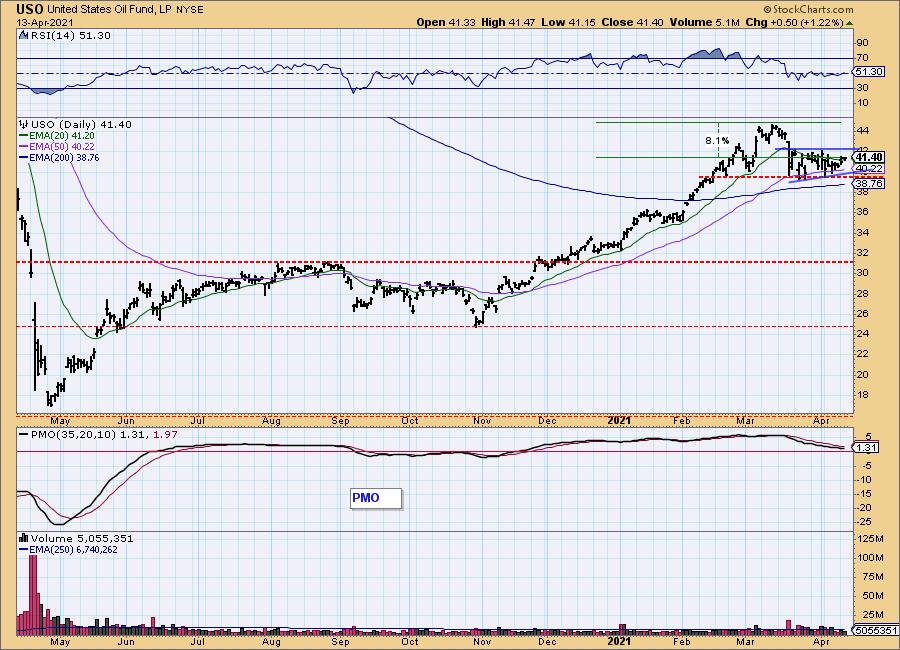The image size is (900, 650).
Task: Select the dark blue EMA(200) legend line marker
Action: 24,157
